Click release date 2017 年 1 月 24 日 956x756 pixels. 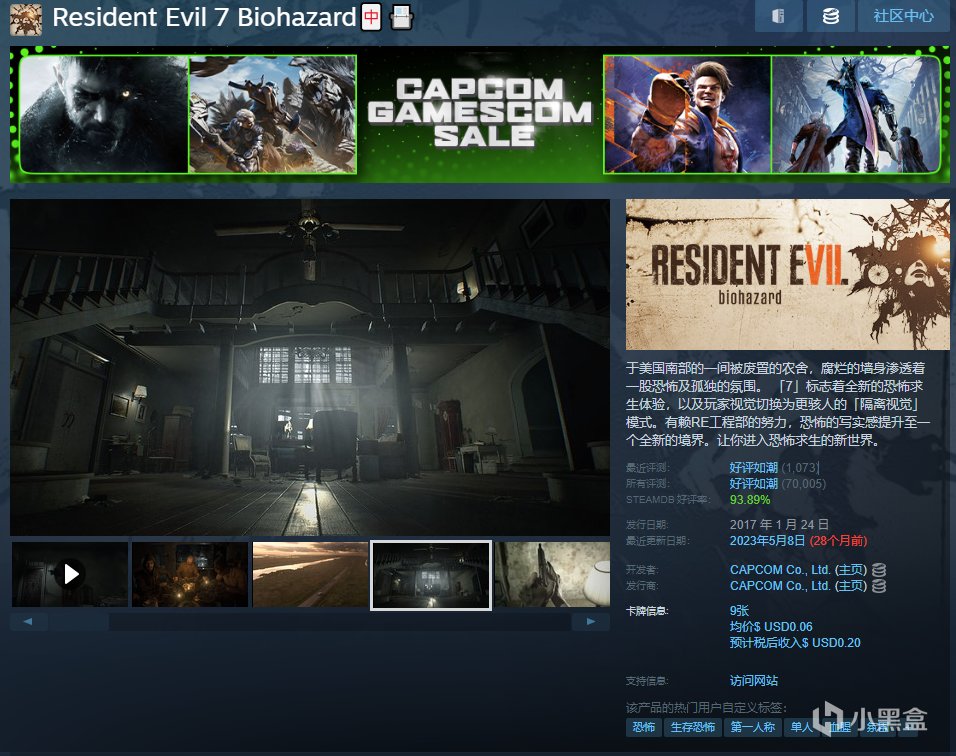pyautogui.click(x=779, y=524)
